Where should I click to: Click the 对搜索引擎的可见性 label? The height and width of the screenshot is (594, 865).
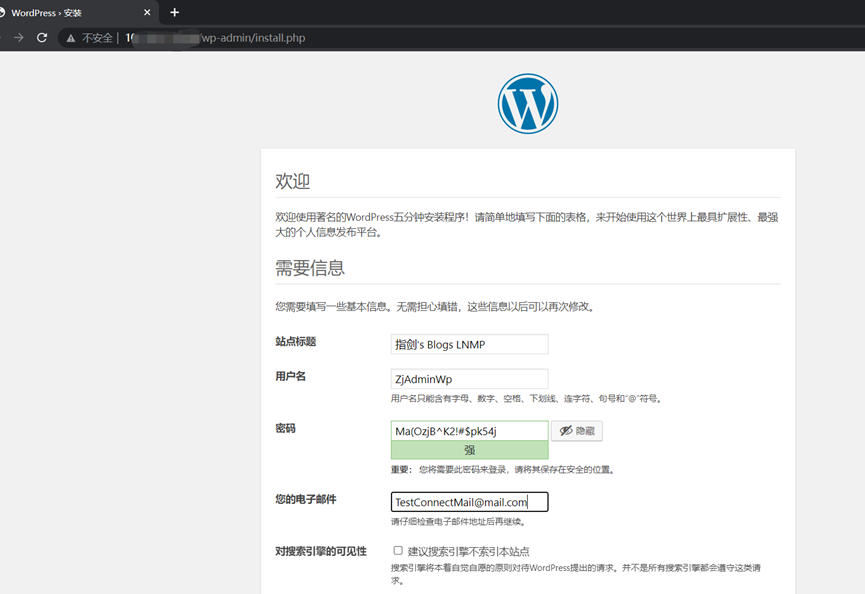321,551
